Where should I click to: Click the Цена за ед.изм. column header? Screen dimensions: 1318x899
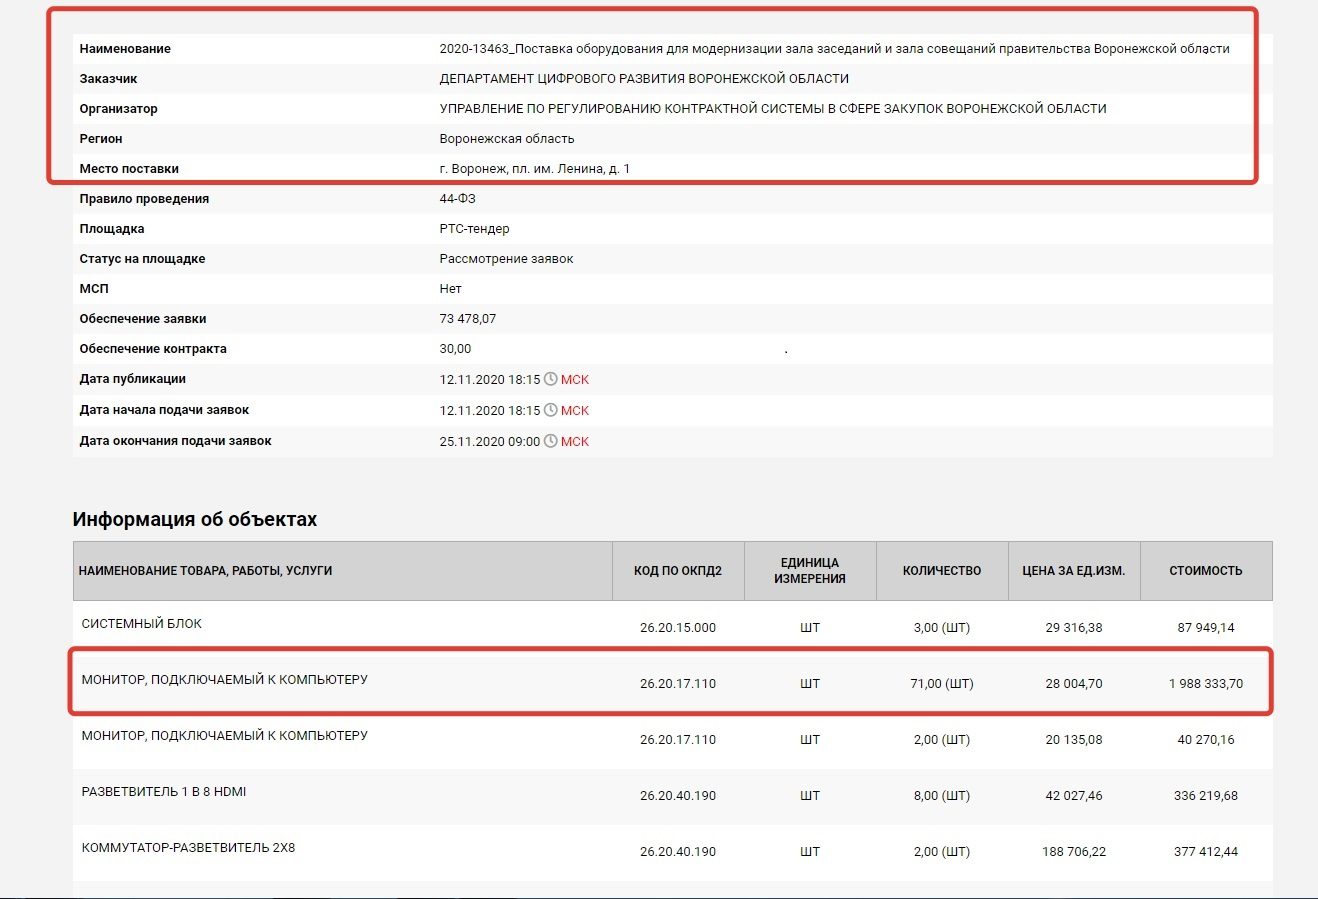pos(1073,571)
